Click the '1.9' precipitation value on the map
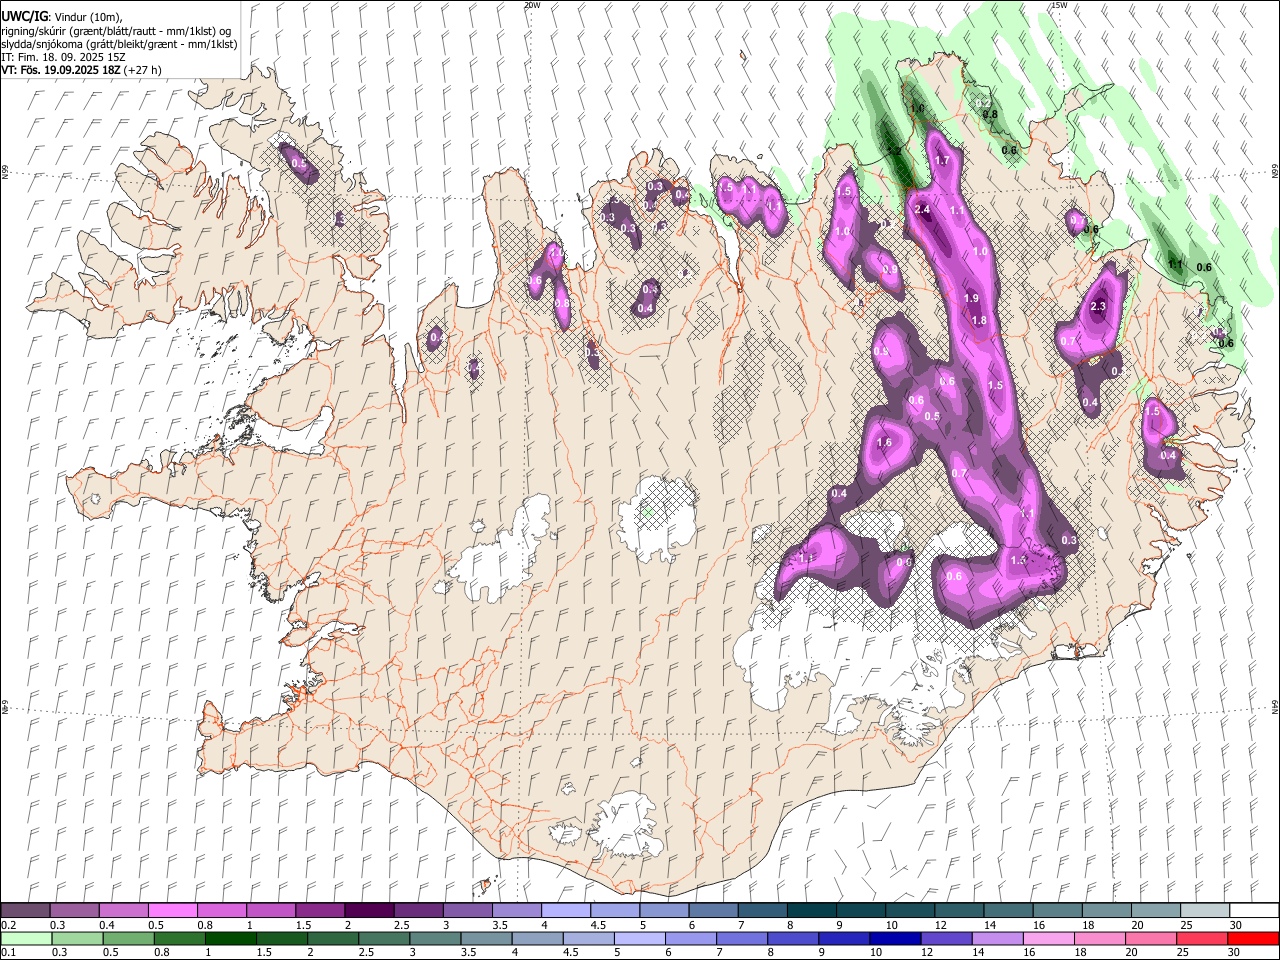This screenshot has width=1280, height=960. click(x=971, y=298)
